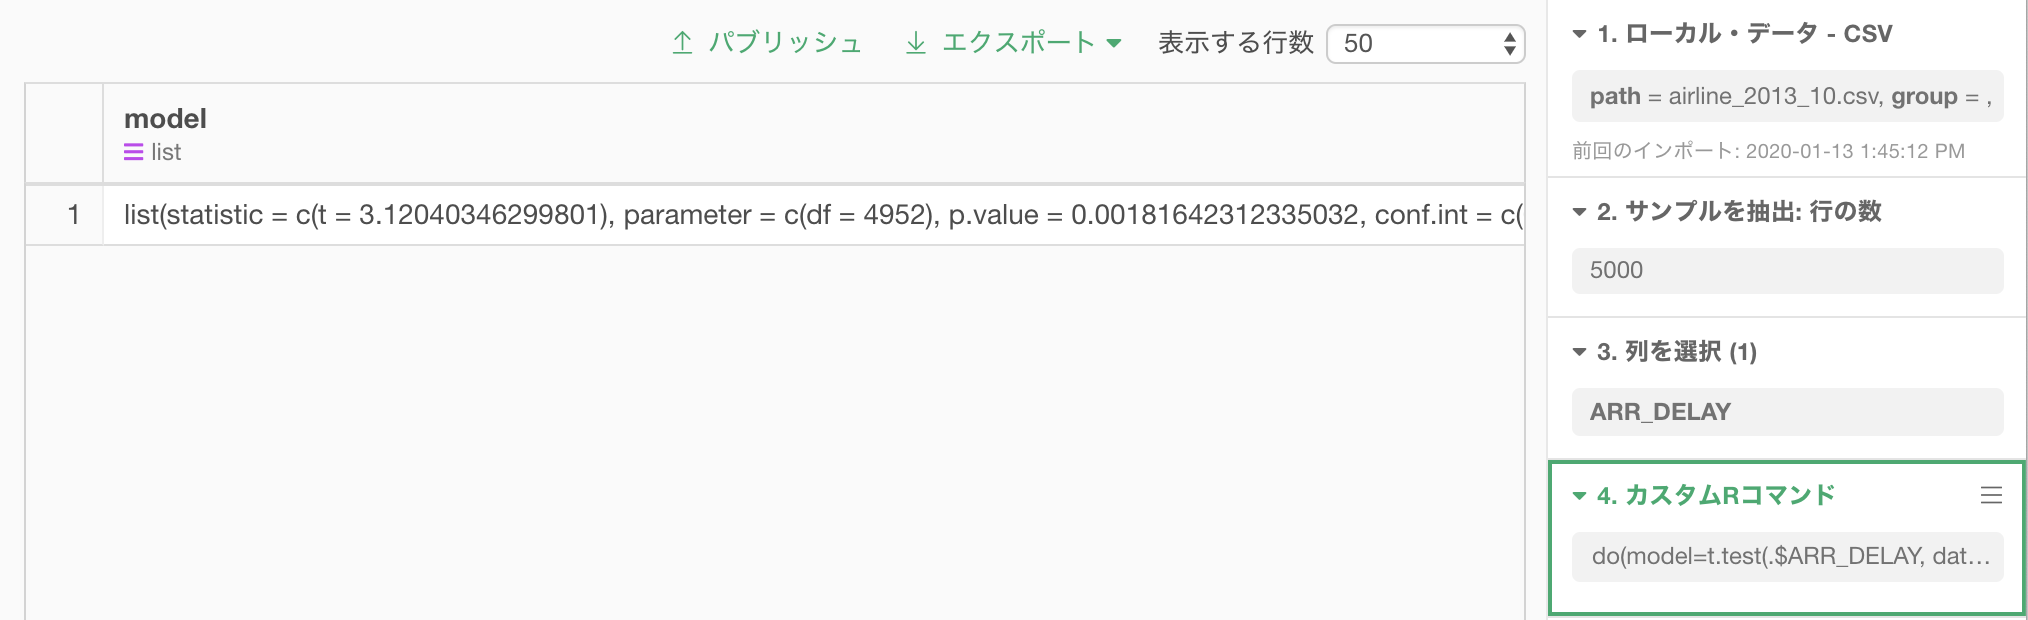The width and height of the screenshot is (2028, 620).
Task: Click the エクスポート export button text
Action: click(1018, 43)
